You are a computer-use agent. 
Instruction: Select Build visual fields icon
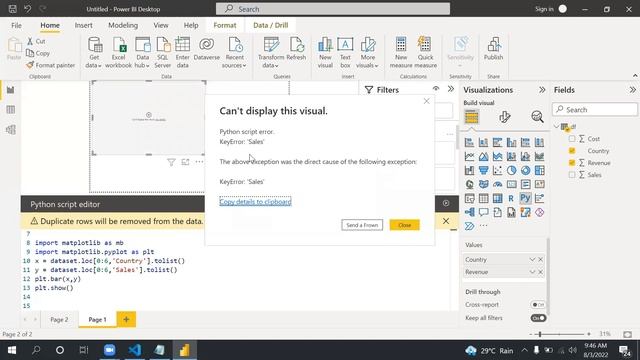coord(471,117)
